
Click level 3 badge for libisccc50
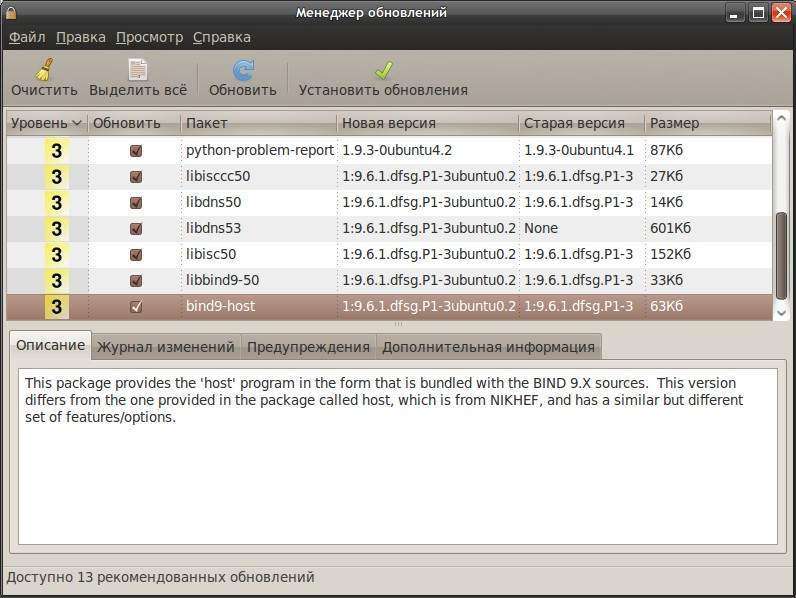tap(56, 177)
